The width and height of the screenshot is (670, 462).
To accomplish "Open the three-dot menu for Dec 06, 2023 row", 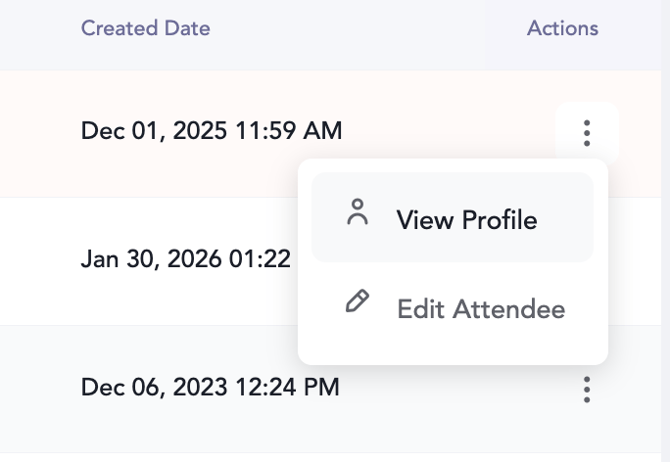I will point(587,389).
